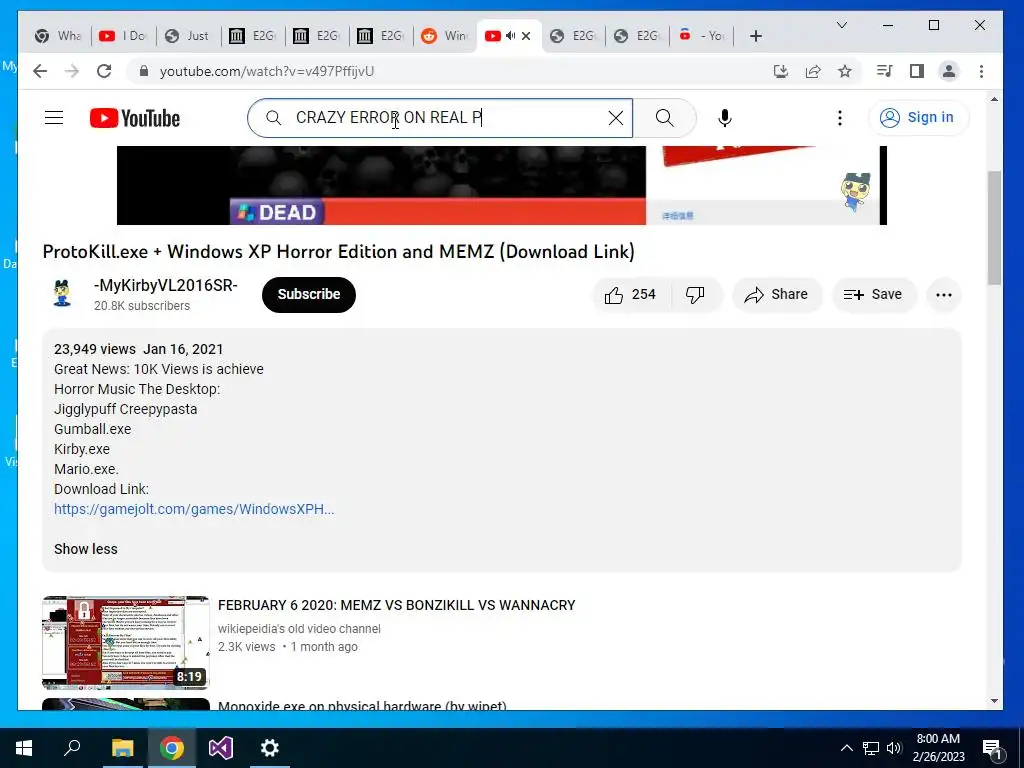
Task: Go to the YouTube home logo
Action: click(135, 118)
